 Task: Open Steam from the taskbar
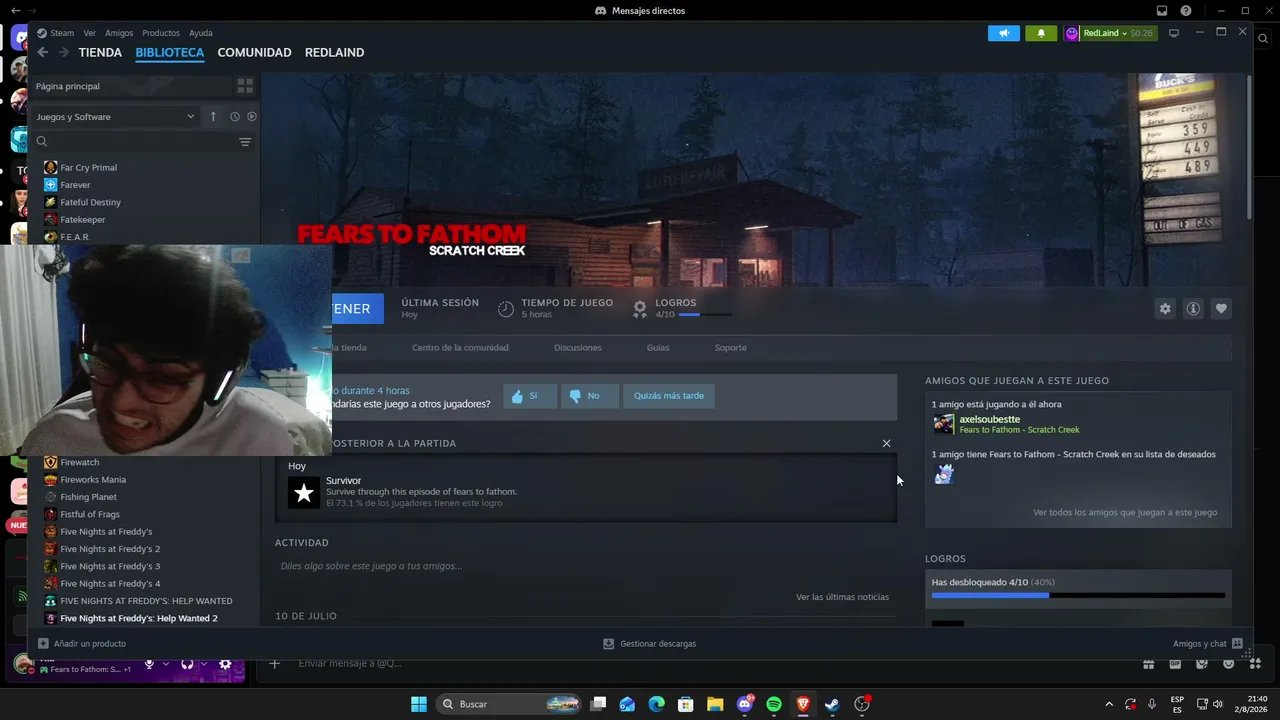[832, 704]
